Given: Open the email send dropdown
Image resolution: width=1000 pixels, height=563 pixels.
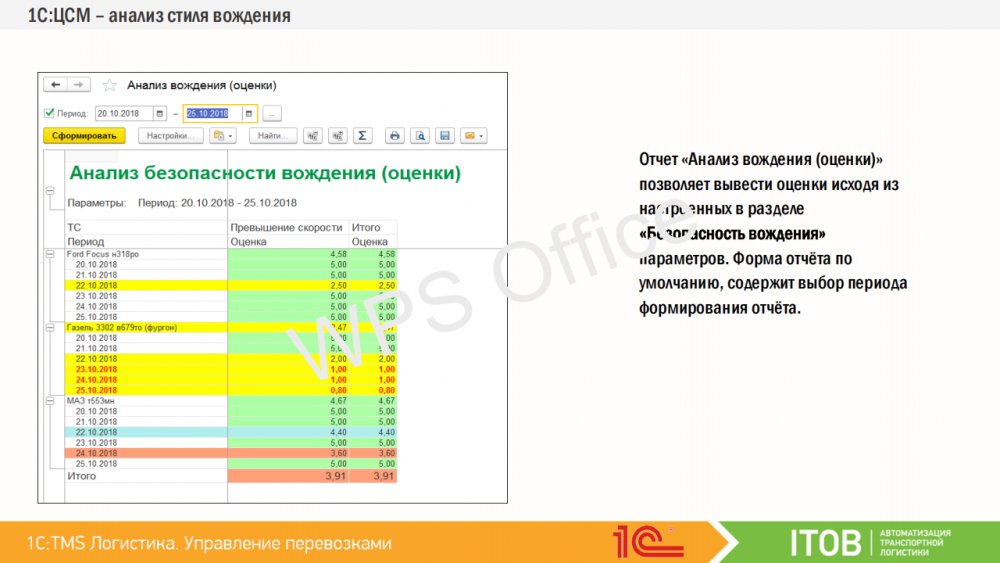Looking at the screenshot, I should point(474,135).
